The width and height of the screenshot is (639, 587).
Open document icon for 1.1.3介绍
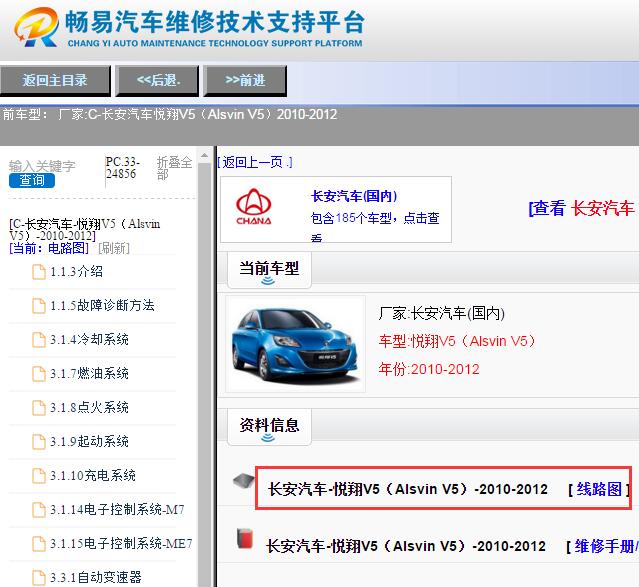[x=39, y=272]
